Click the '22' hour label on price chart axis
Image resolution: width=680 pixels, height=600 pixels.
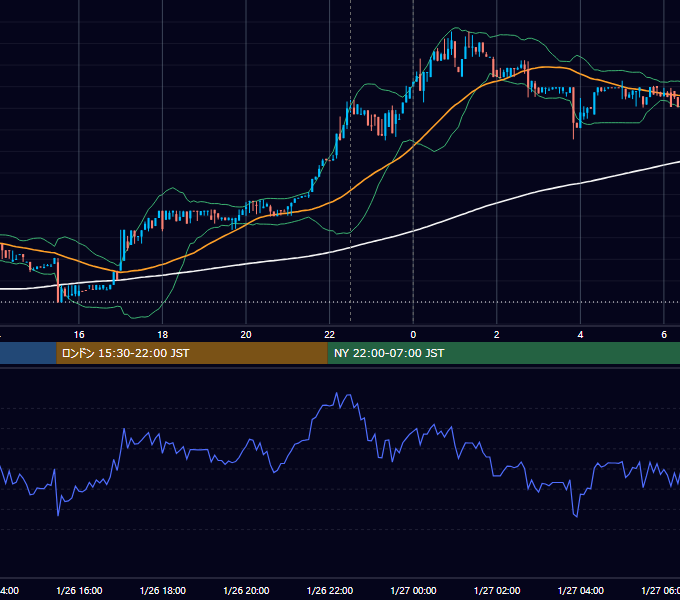point(330,335)
